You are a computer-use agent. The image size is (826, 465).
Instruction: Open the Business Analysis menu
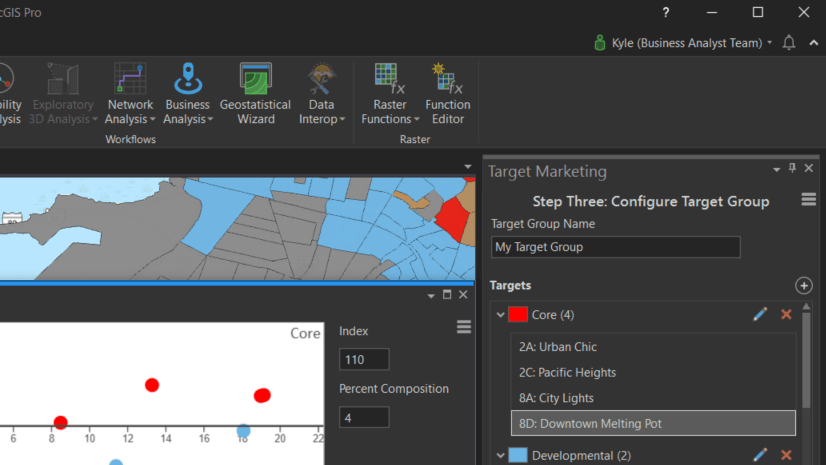click(x=188, y=94)
